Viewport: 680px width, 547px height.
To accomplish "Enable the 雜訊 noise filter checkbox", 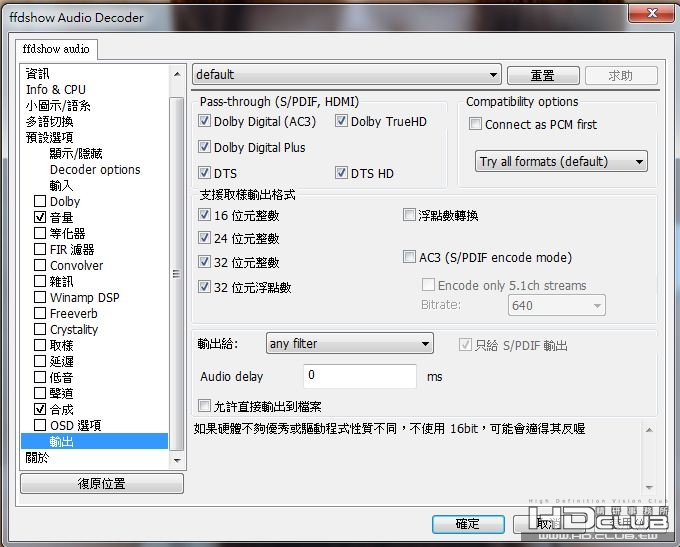I will [40, 281].
